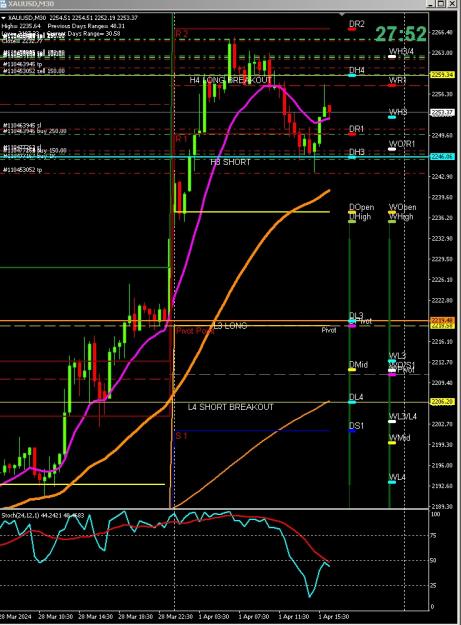This screenshot has width=461, height=625.
Task: Click the yellow 2259.34 price tag
Action: [x=442, y=75]
